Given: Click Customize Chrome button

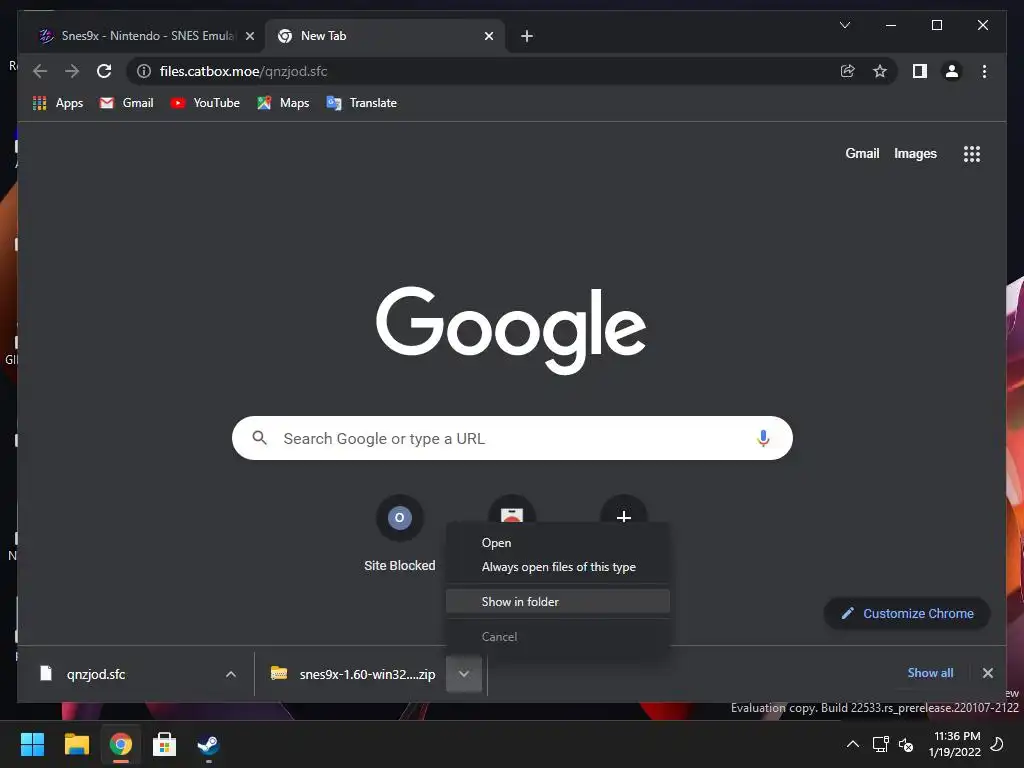Looking at the screenshot, I should coord(907,613).
